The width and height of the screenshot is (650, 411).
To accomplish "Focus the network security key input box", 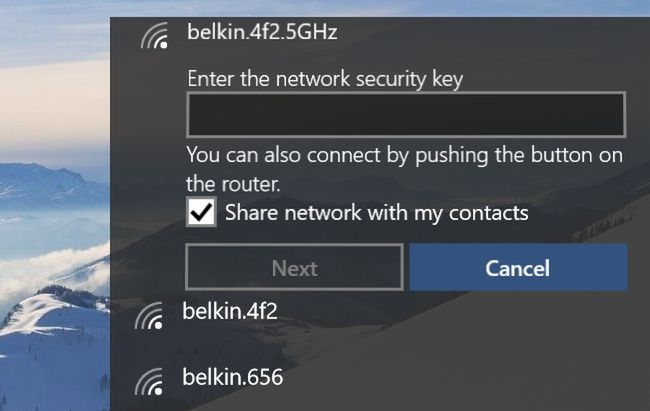I will pyautogui.click(x=406, y=114).
